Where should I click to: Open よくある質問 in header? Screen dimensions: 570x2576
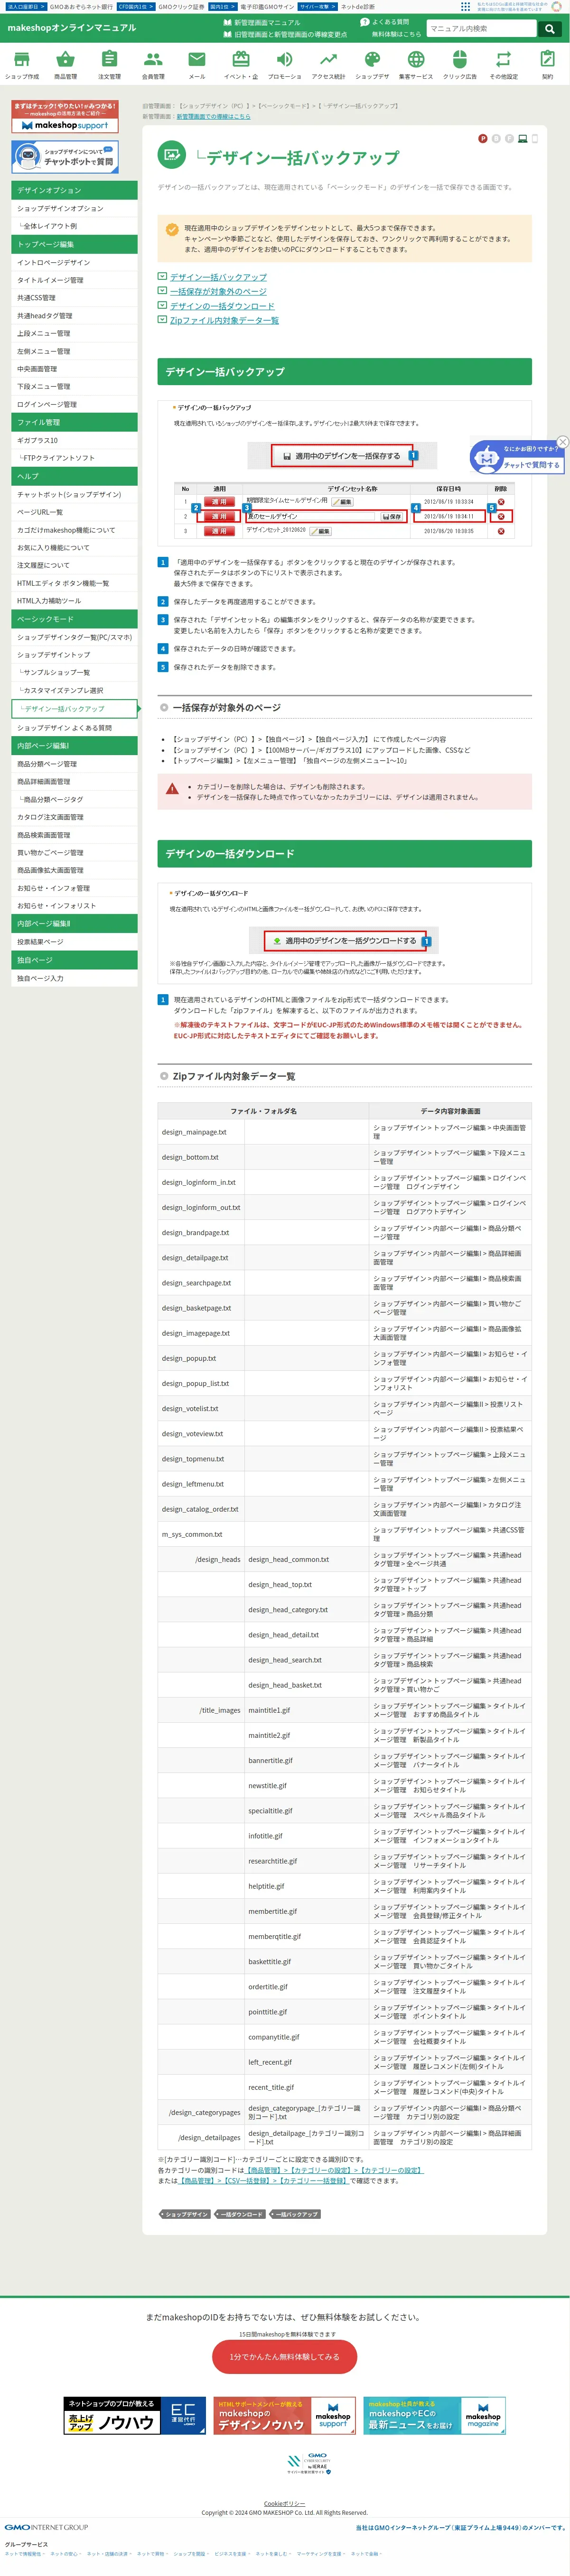tap(385, 22)
